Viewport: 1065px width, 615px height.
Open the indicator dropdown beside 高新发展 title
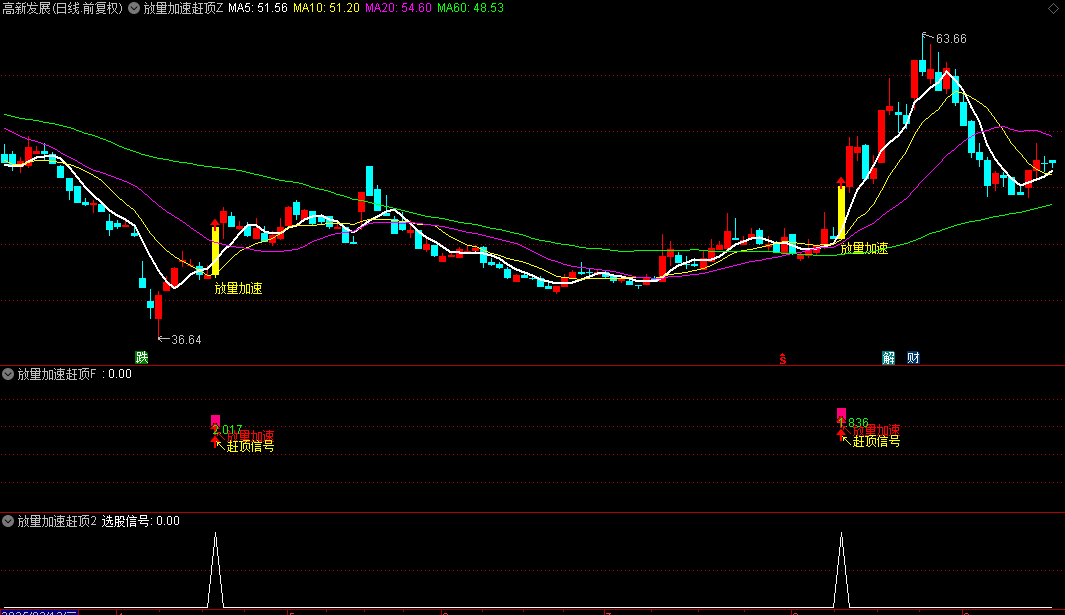click(134, 8)
